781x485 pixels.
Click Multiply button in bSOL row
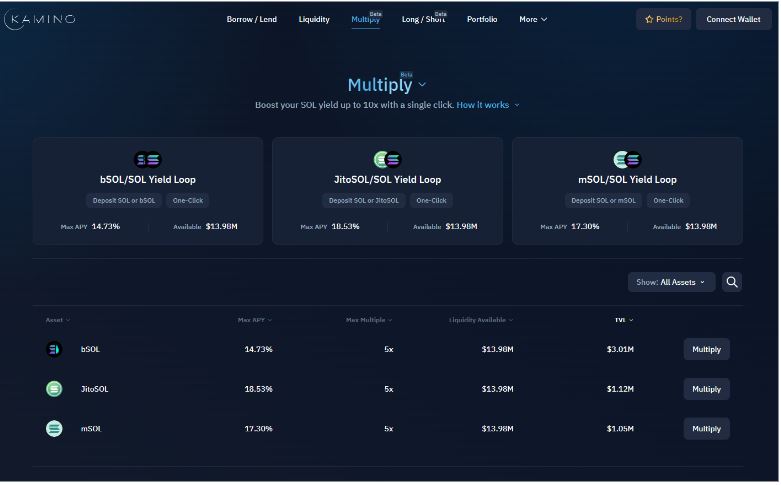tap(707, 350)
